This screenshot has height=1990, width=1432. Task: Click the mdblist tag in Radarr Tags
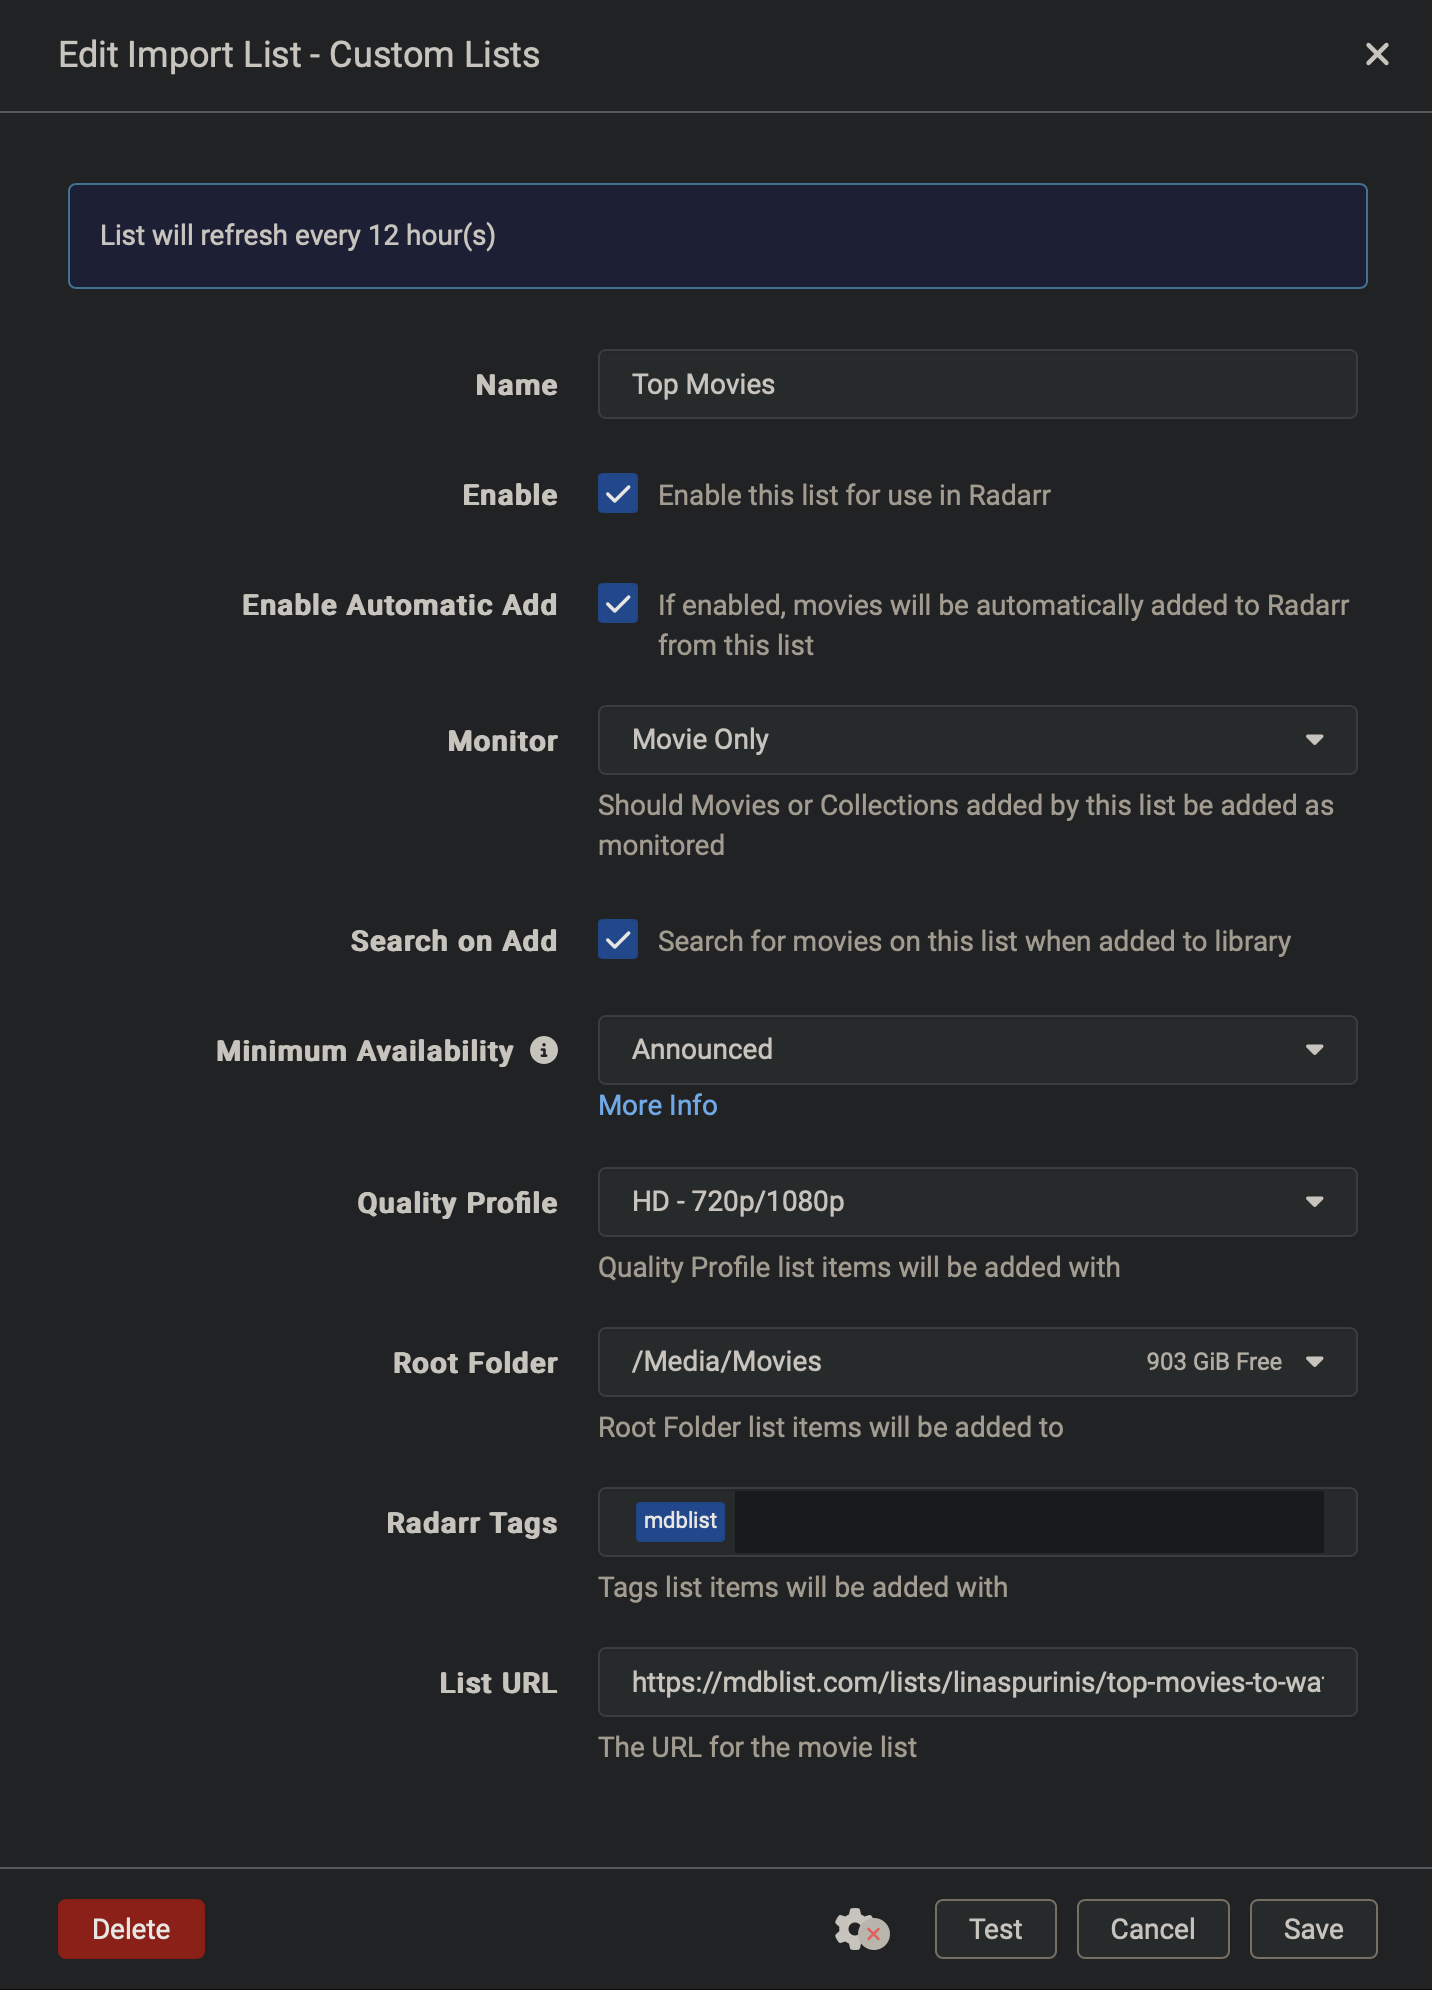(680, 1522)
